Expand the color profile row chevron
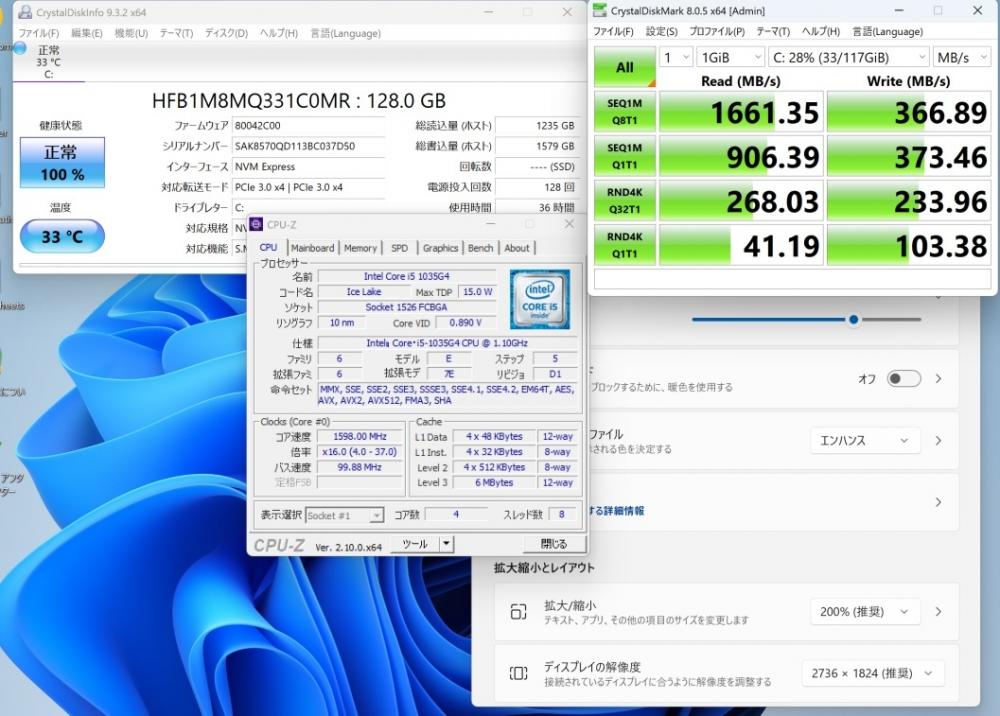Screen dimensions: 1000x716 coord(939,441)
